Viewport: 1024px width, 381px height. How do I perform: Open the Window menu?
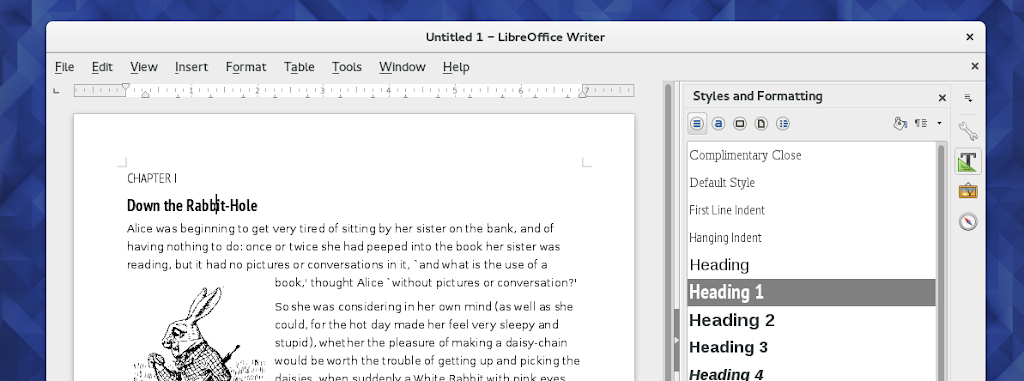pos(402,67)
